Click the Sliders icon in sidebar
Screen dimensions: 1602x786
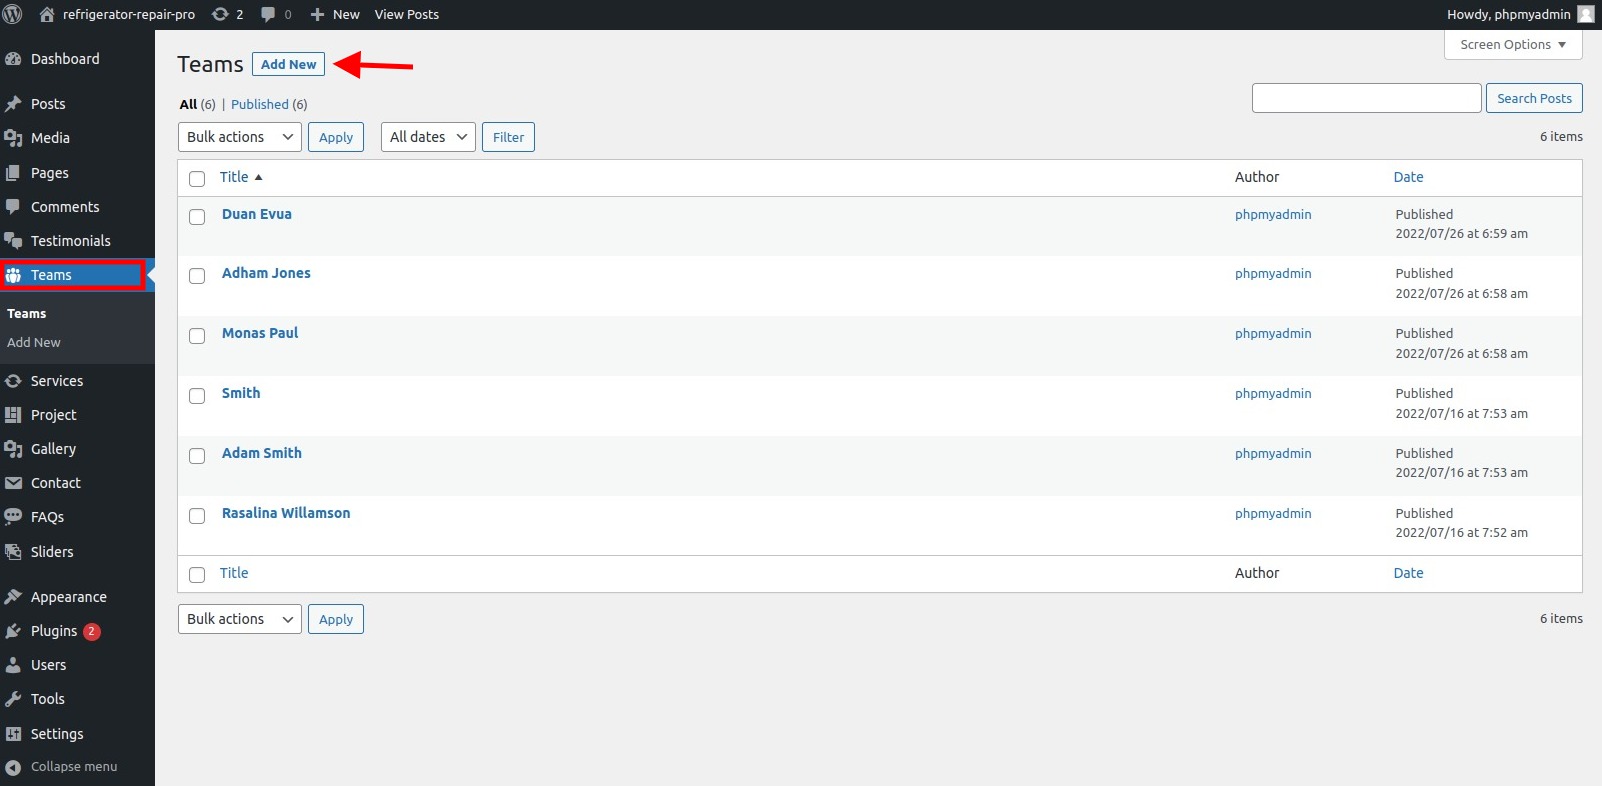coord(13,552)
